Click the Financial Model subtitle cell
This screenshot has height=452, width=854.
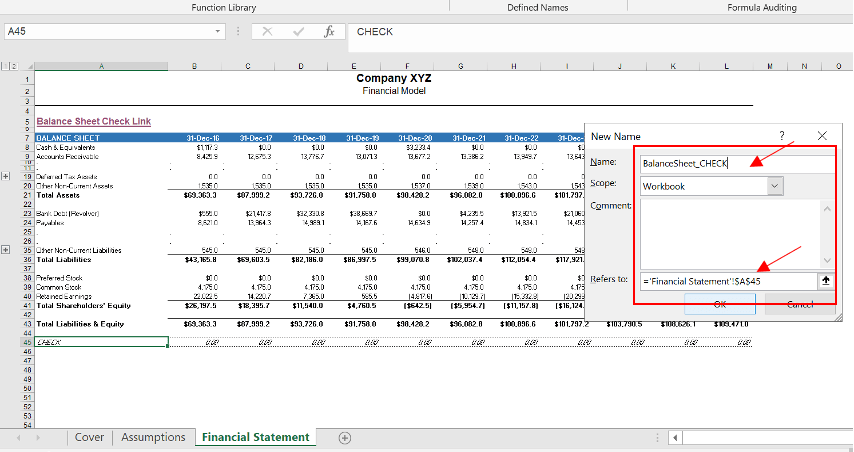pyautogui.click(x=394, y=91)
